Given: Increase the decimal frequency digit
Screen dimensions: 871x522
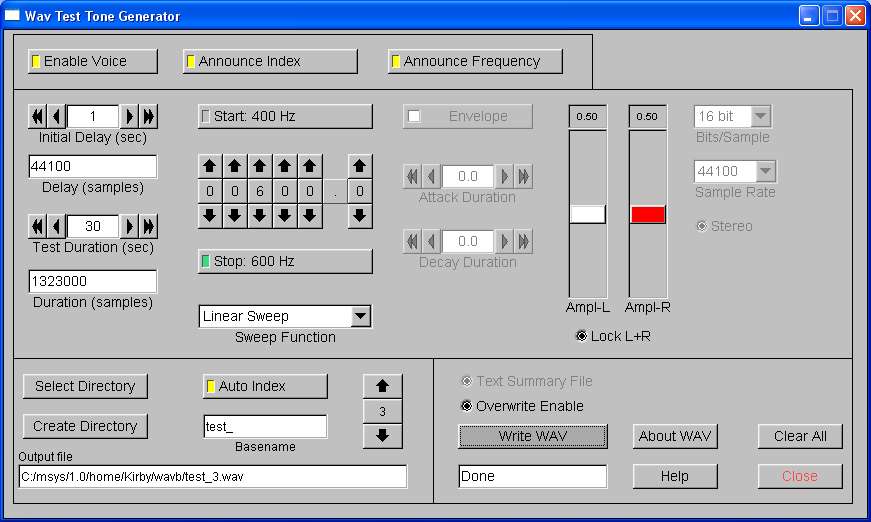Looking at the screenshot, I should point(360,166).
